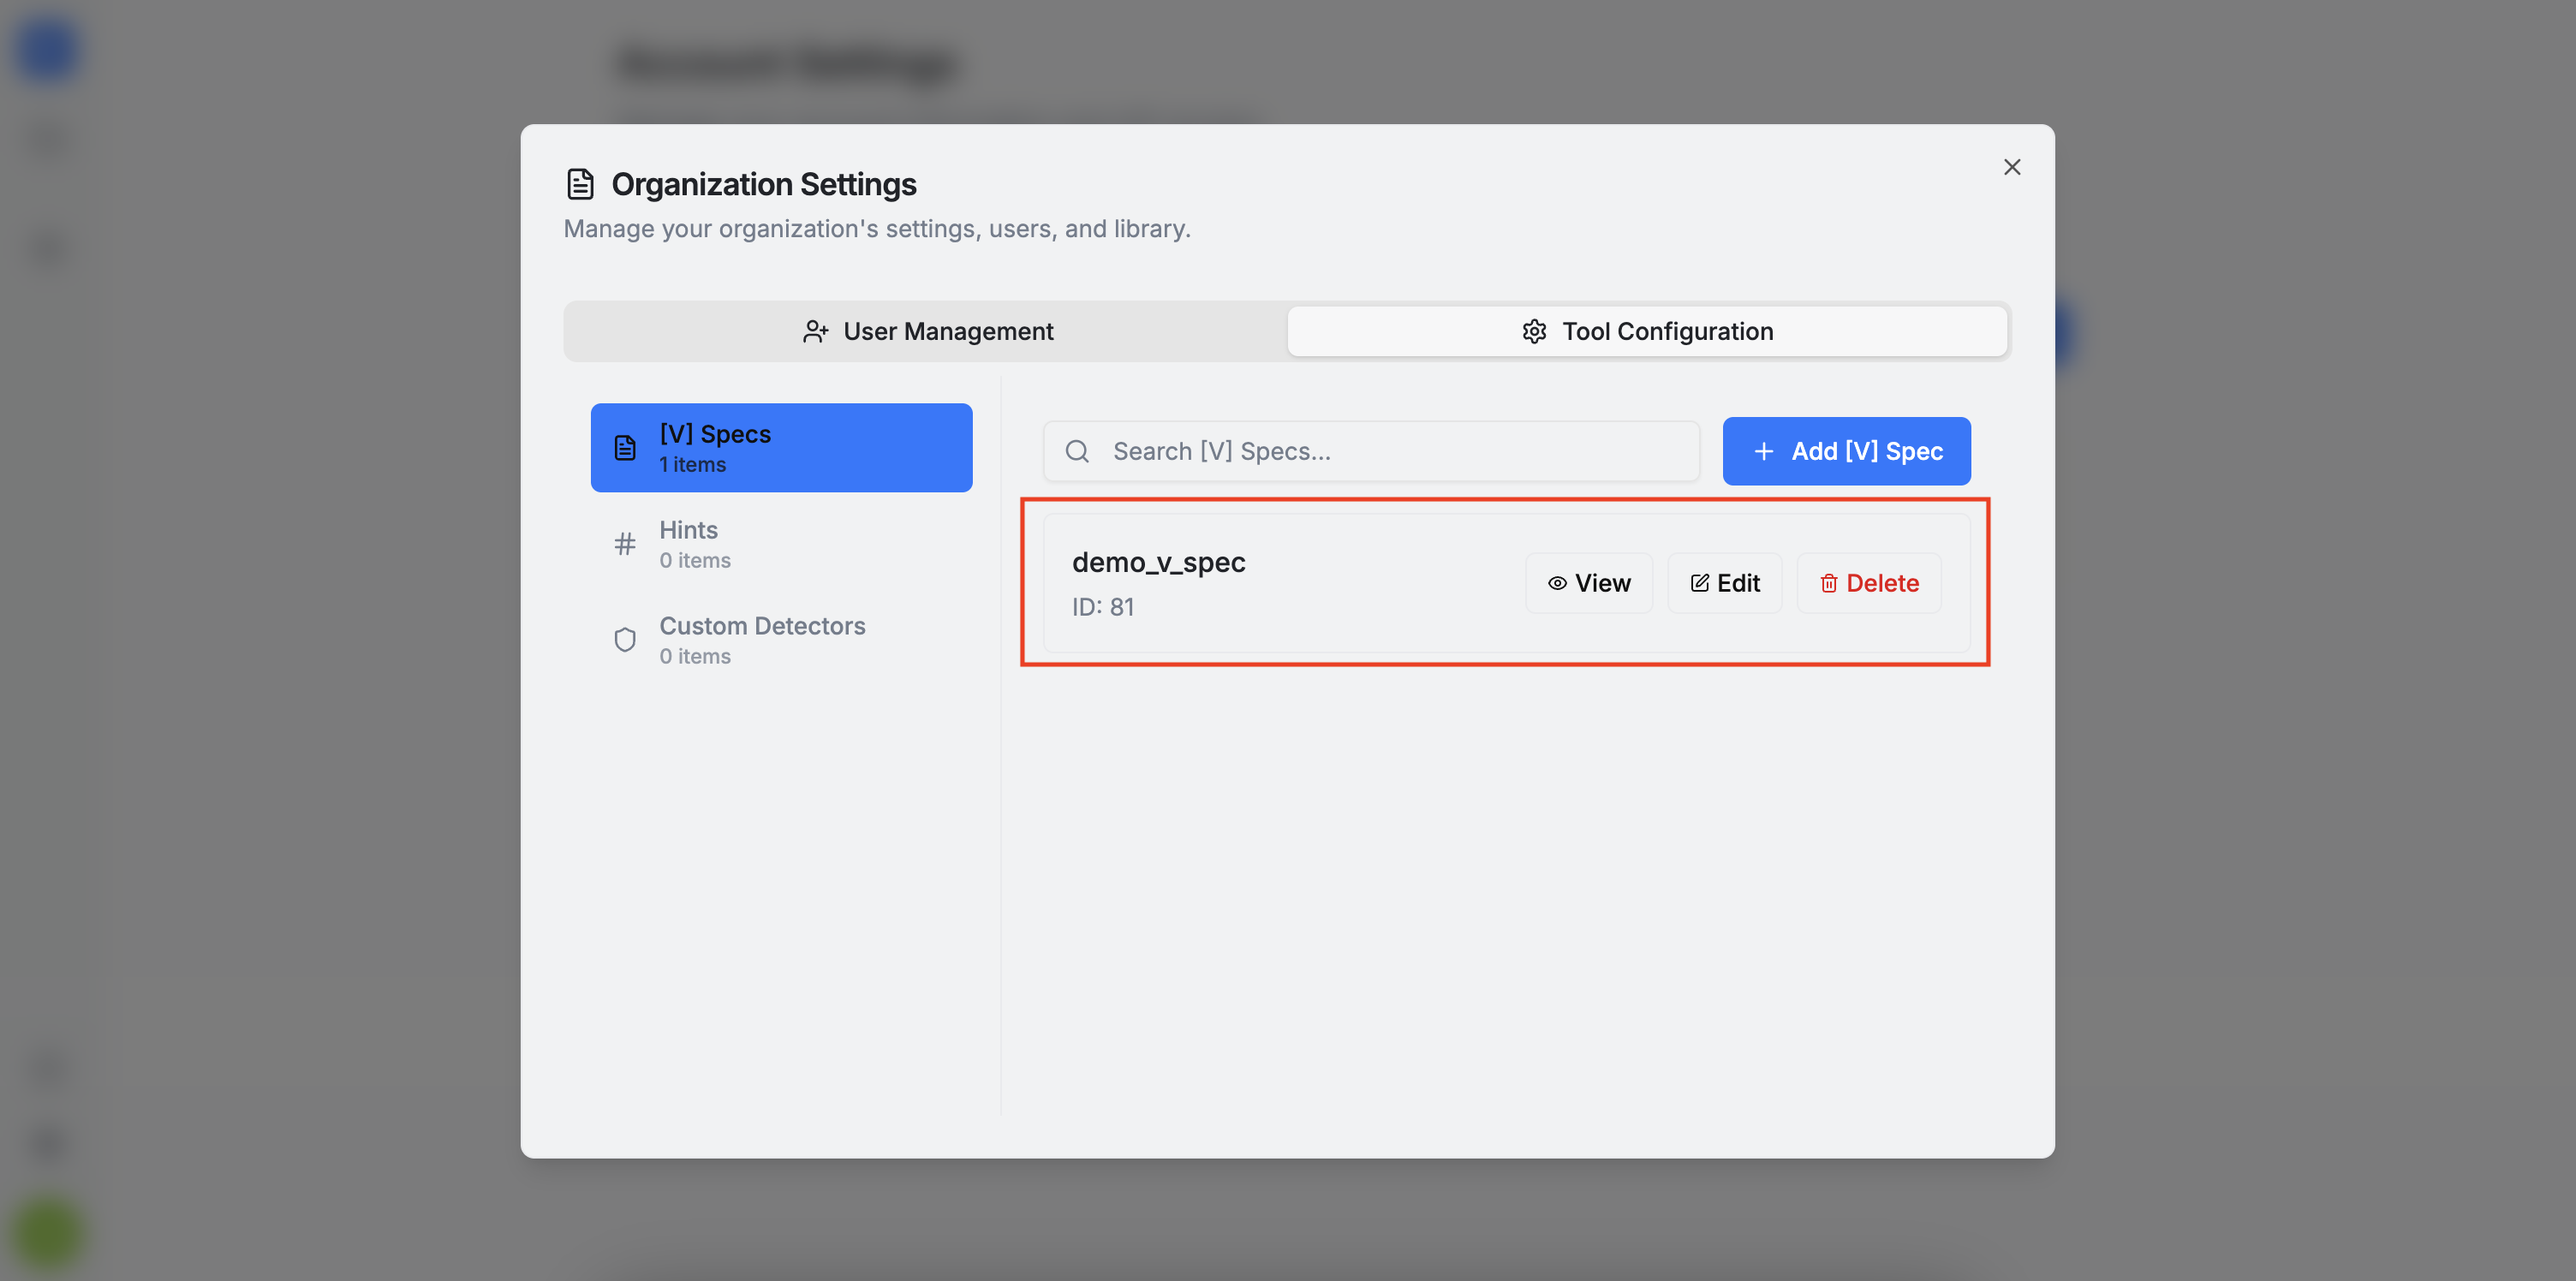2576x1281 pixels.
Task: Open the Tool Configuration tab
Action: click(1646, 331)
